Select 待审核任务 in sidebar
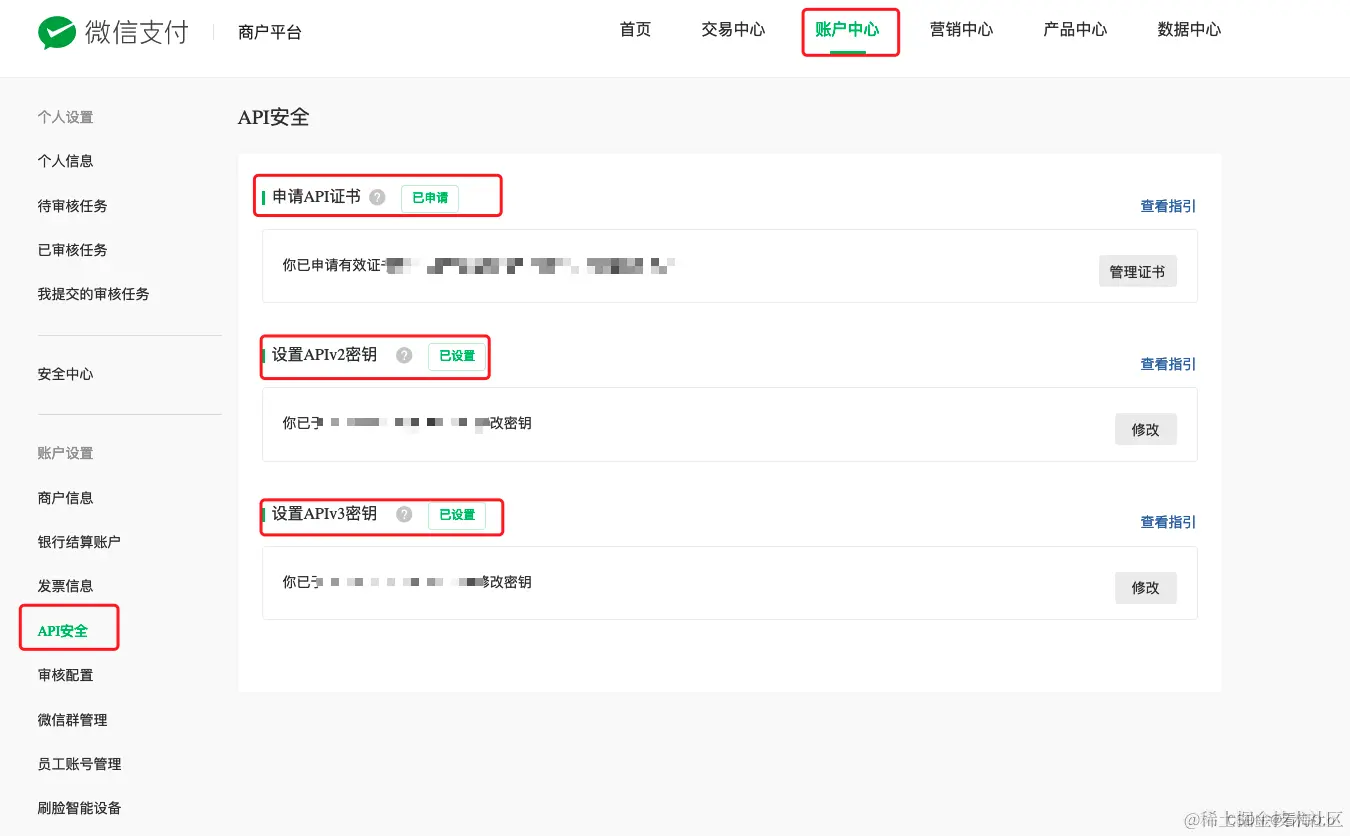 [x=72, y=206]
